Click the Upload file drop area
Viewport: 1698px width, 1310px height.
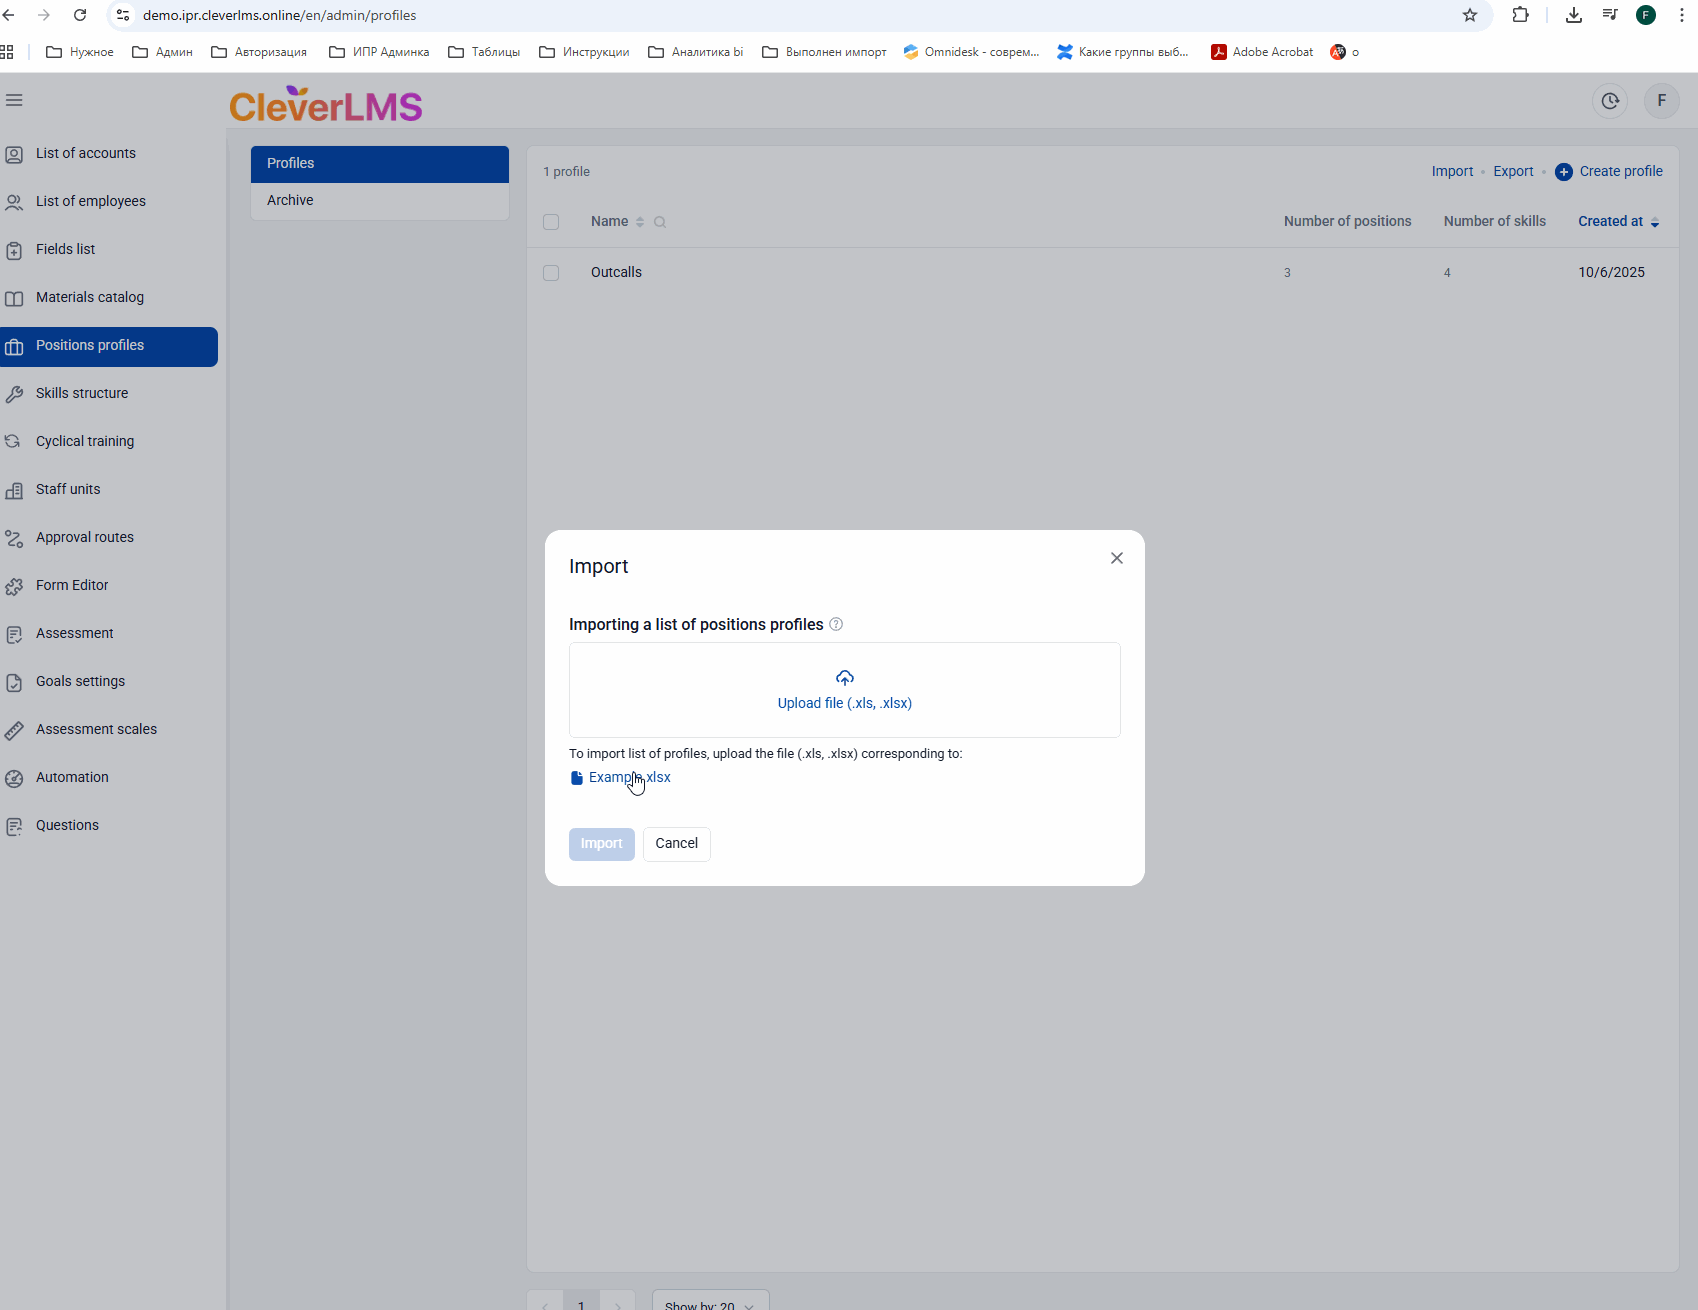coord(845,690)
